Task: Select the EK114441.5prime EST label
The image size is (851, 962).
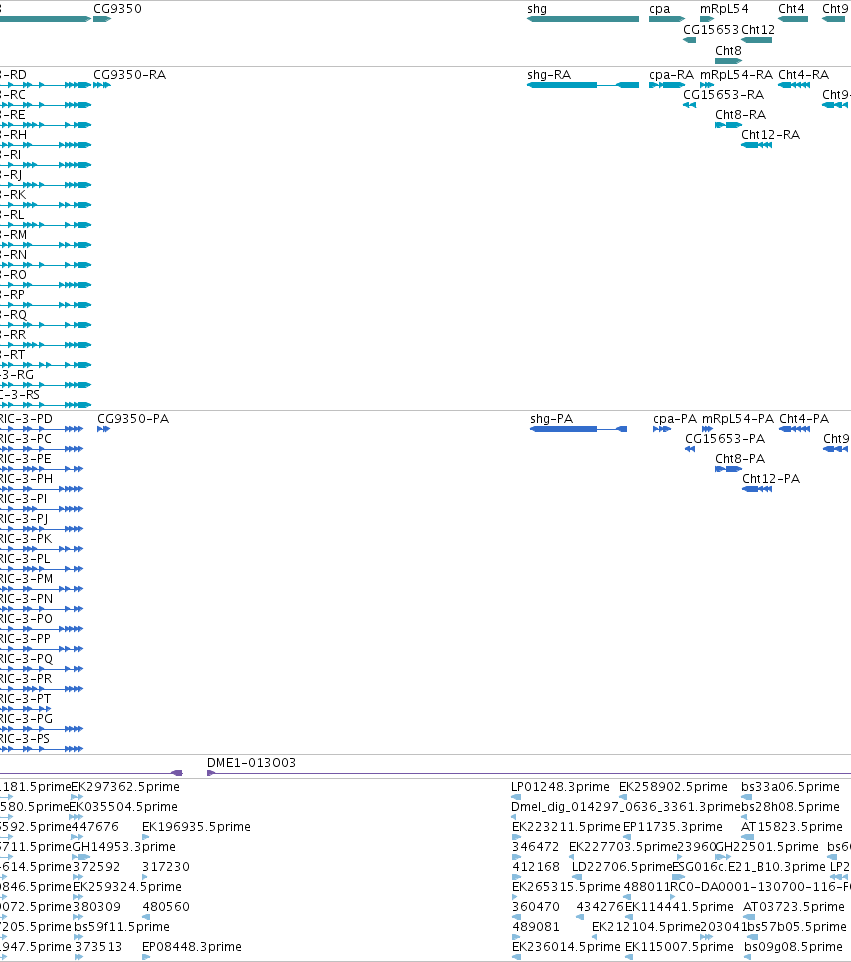Action: coord(679,906)
